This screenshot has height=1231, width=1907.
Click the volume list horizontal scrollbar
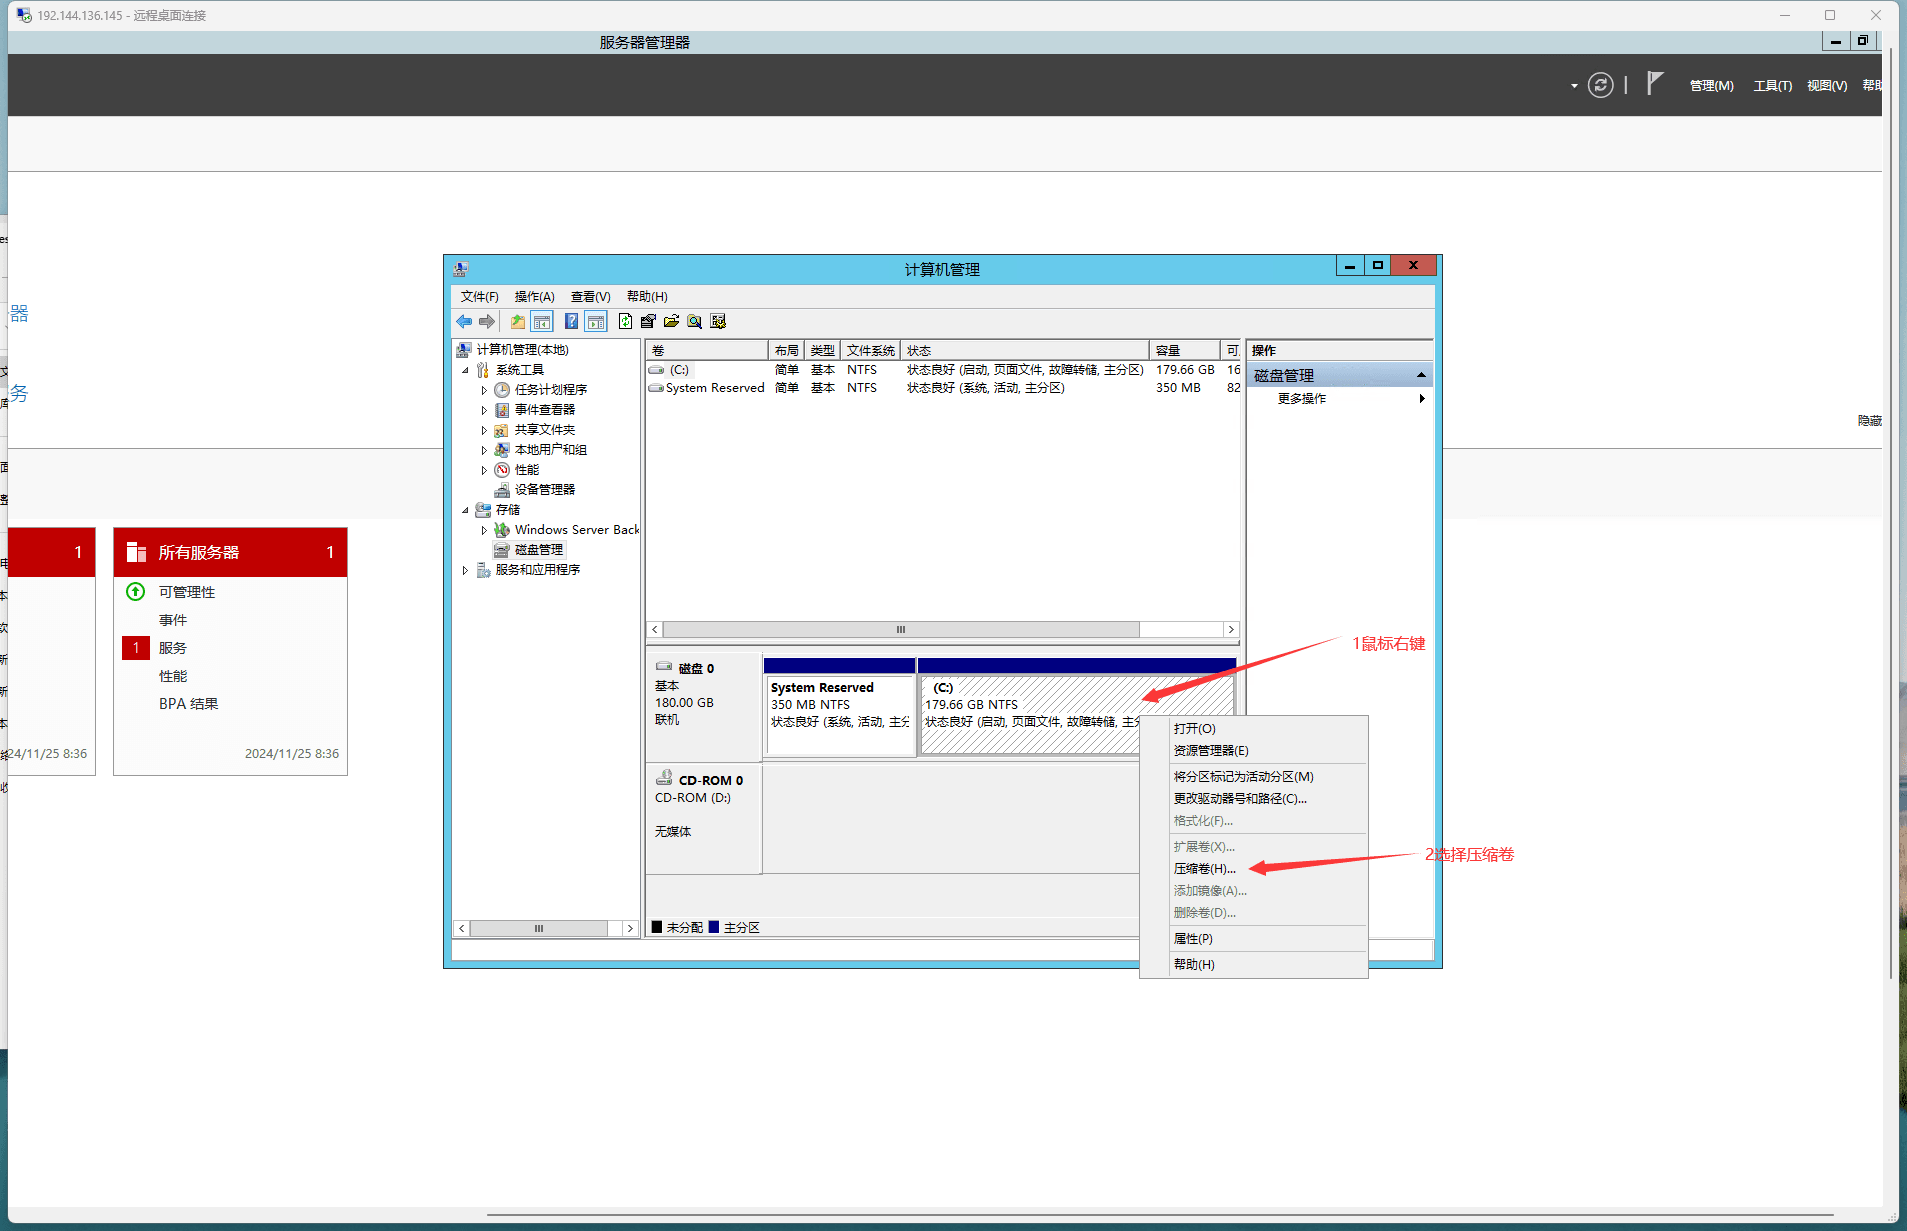point(900,630)
